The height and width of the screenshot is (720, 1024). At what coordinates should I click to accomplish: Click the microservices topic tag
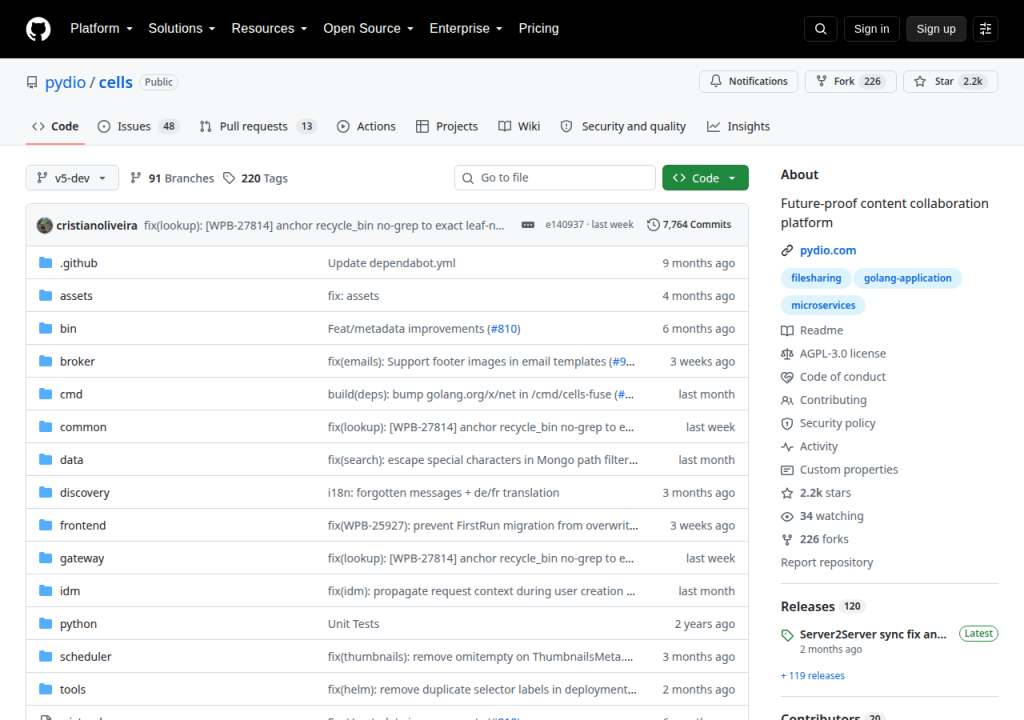pyautogui.click(x=823, y=305)
